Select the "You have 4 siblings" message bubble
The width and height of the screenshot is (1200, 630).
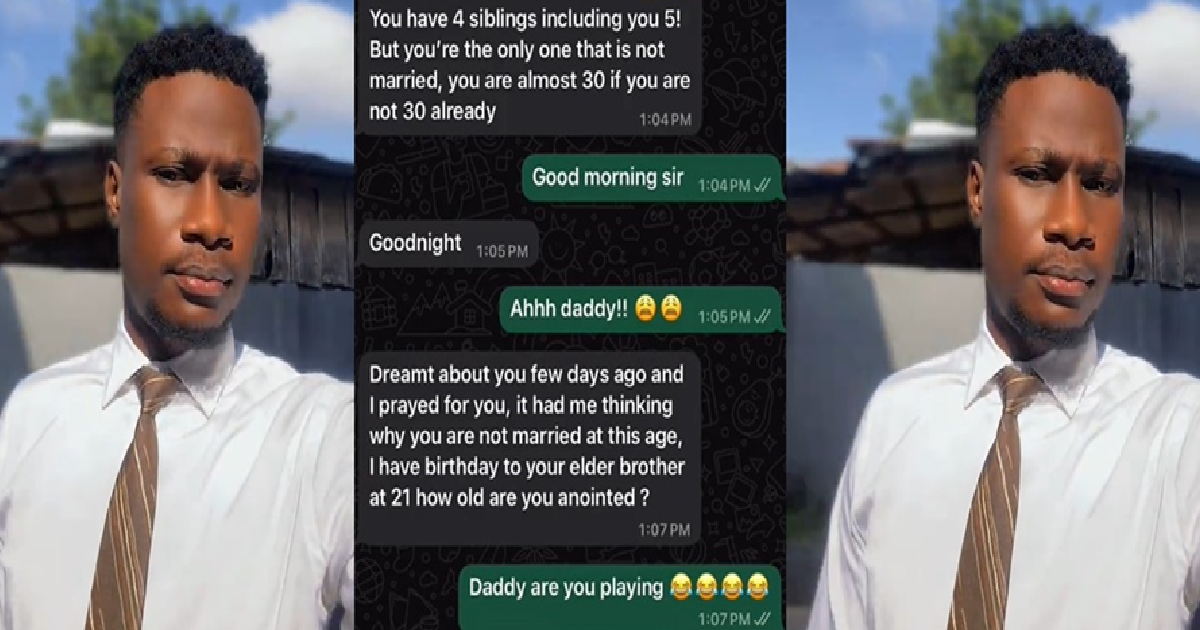point(529,67)
